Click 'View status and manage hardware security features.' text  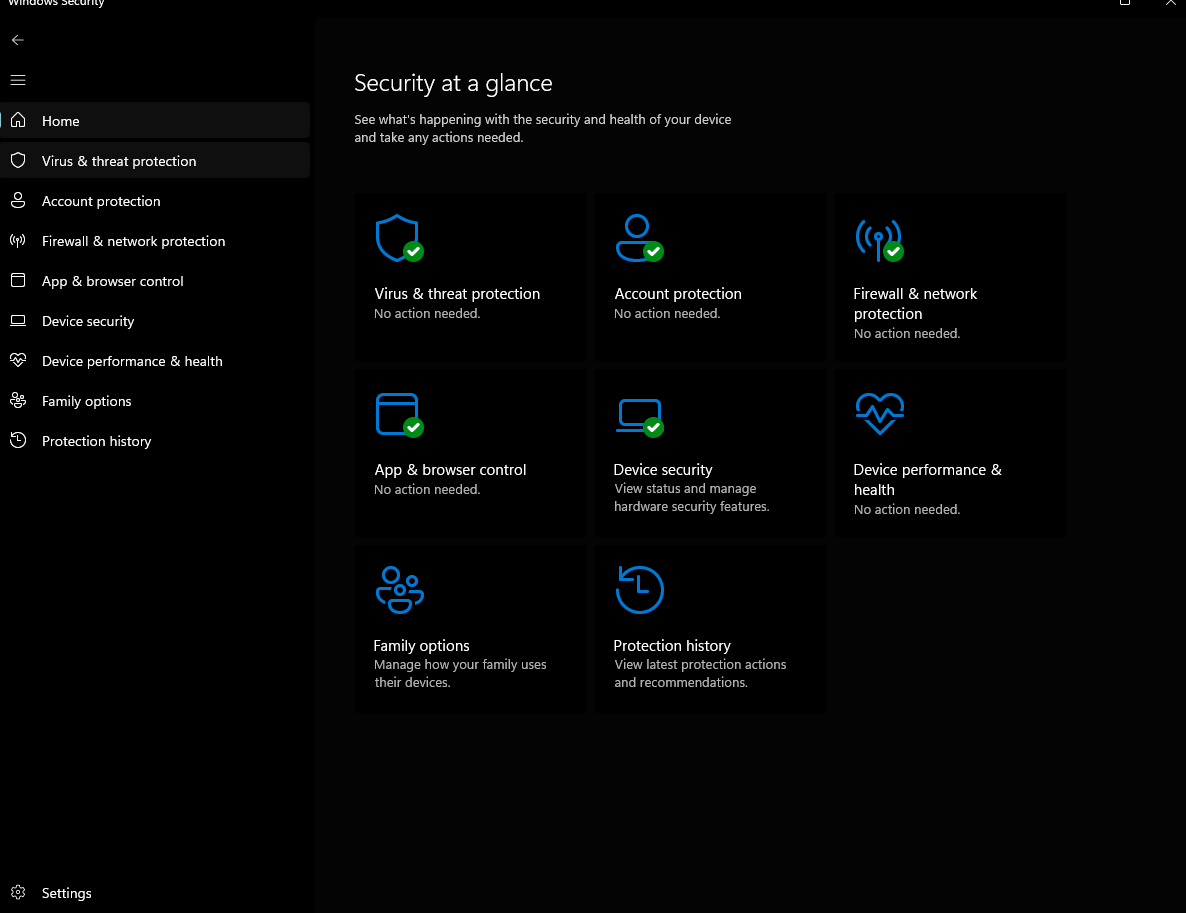[x=691, y=498]
